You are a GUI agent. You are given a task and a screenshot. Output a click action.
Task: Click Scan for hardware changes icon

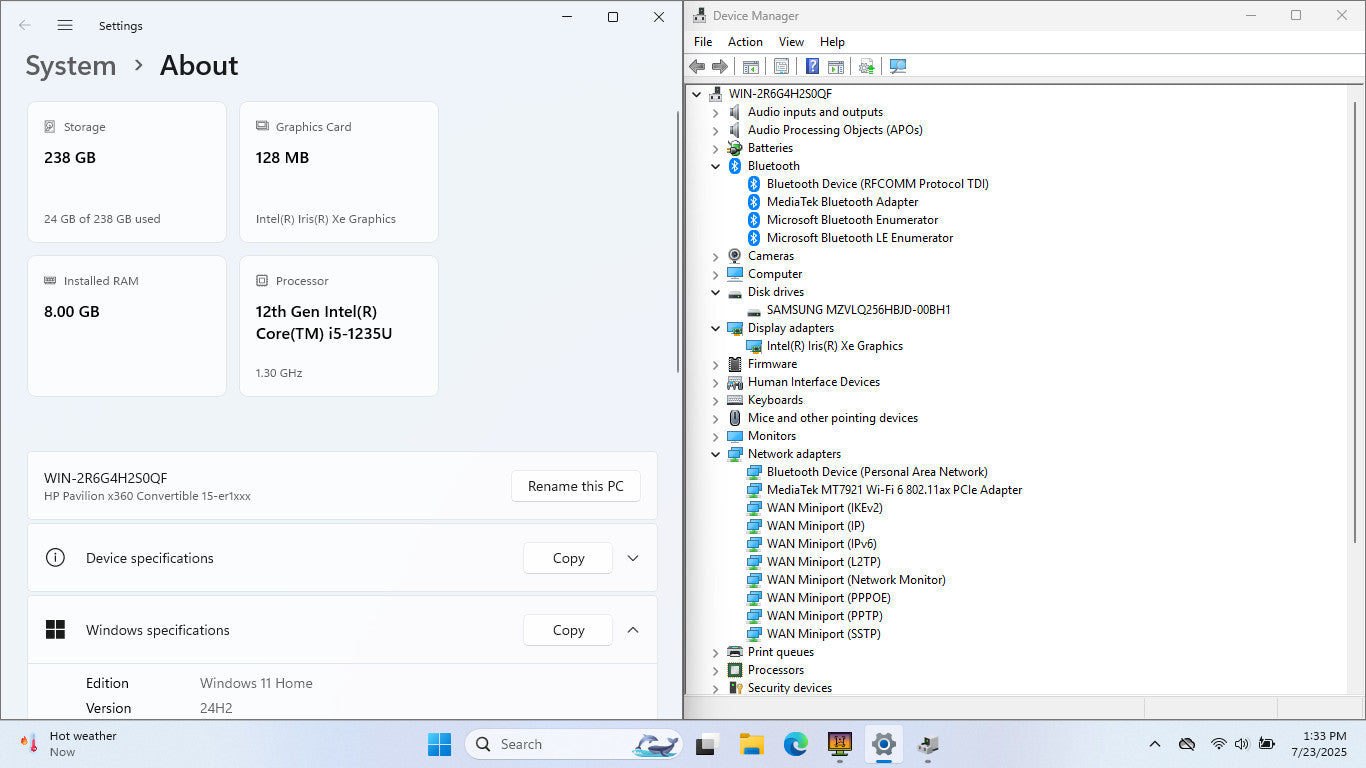pos(898,66)
